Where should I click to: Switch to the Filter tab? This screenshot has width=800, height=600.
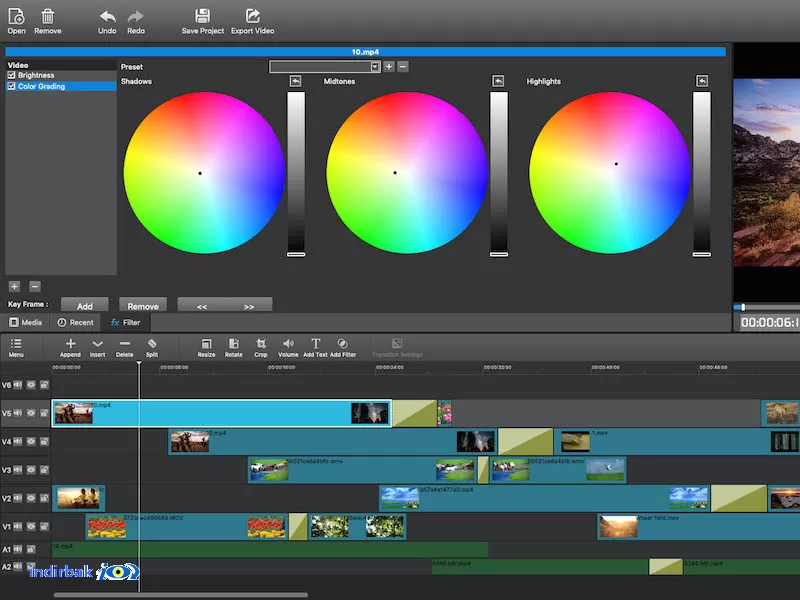click(126, 322)
